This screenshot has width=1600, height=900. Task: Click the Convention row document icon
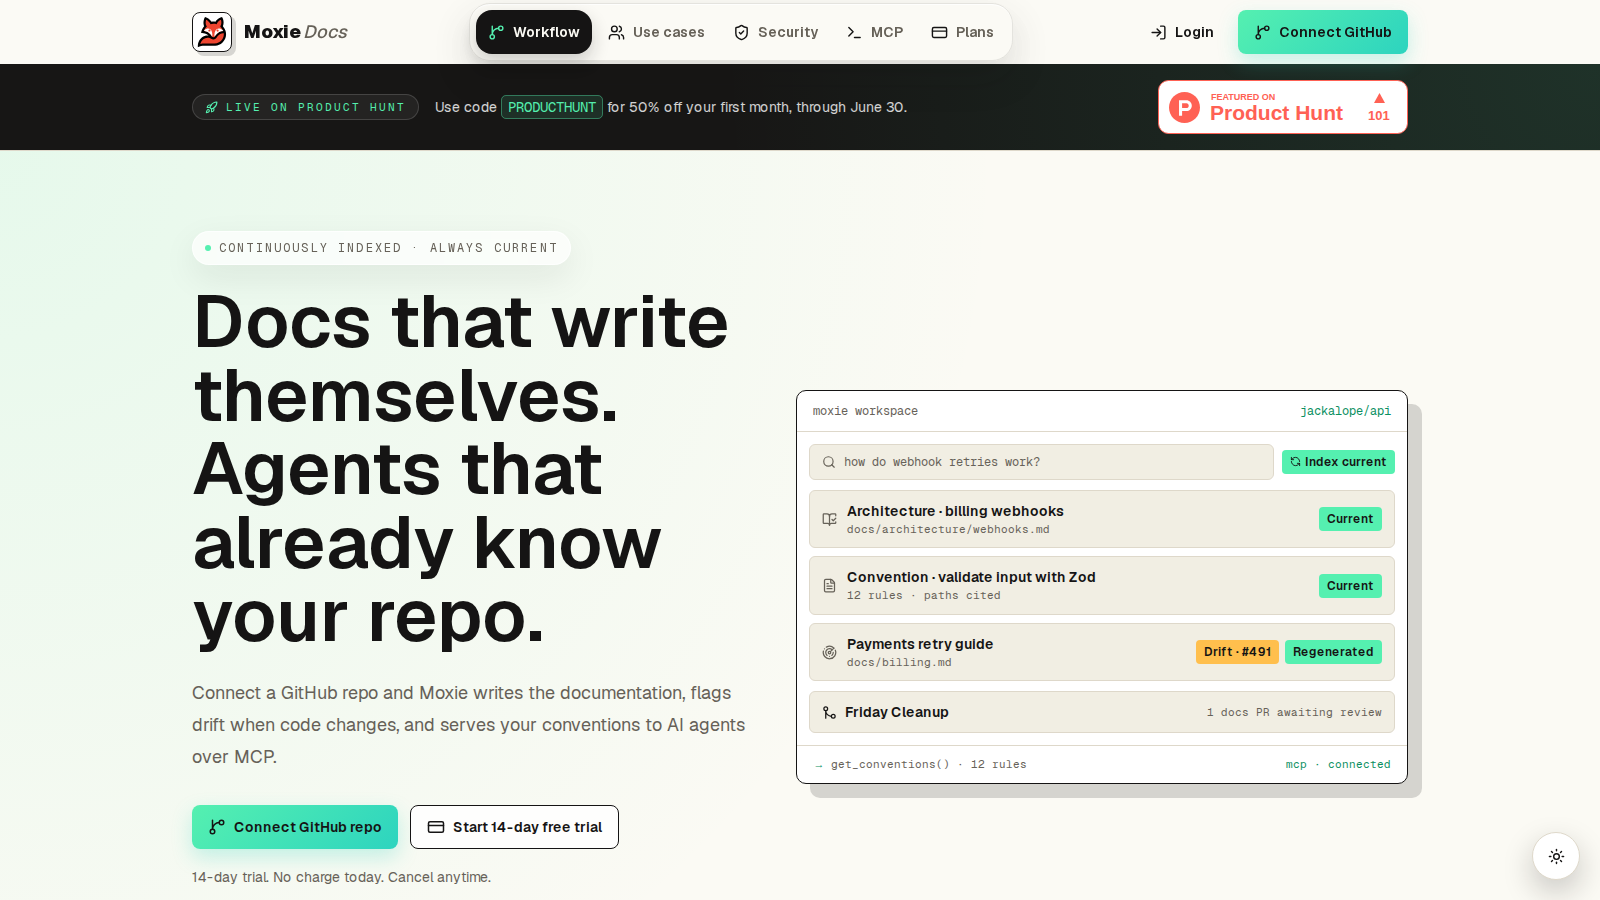coord(829,585)
